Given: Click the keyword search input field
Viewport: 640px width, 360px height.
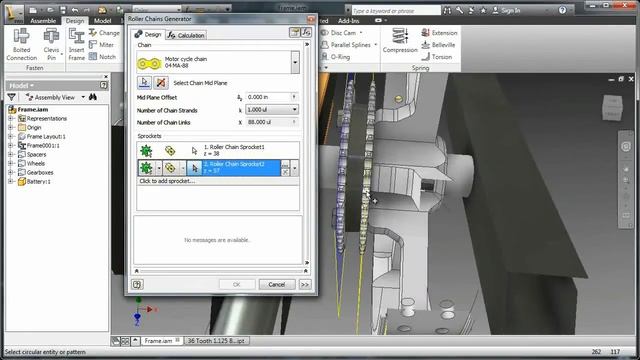Looking at the screenshot, I should (396, 11).
